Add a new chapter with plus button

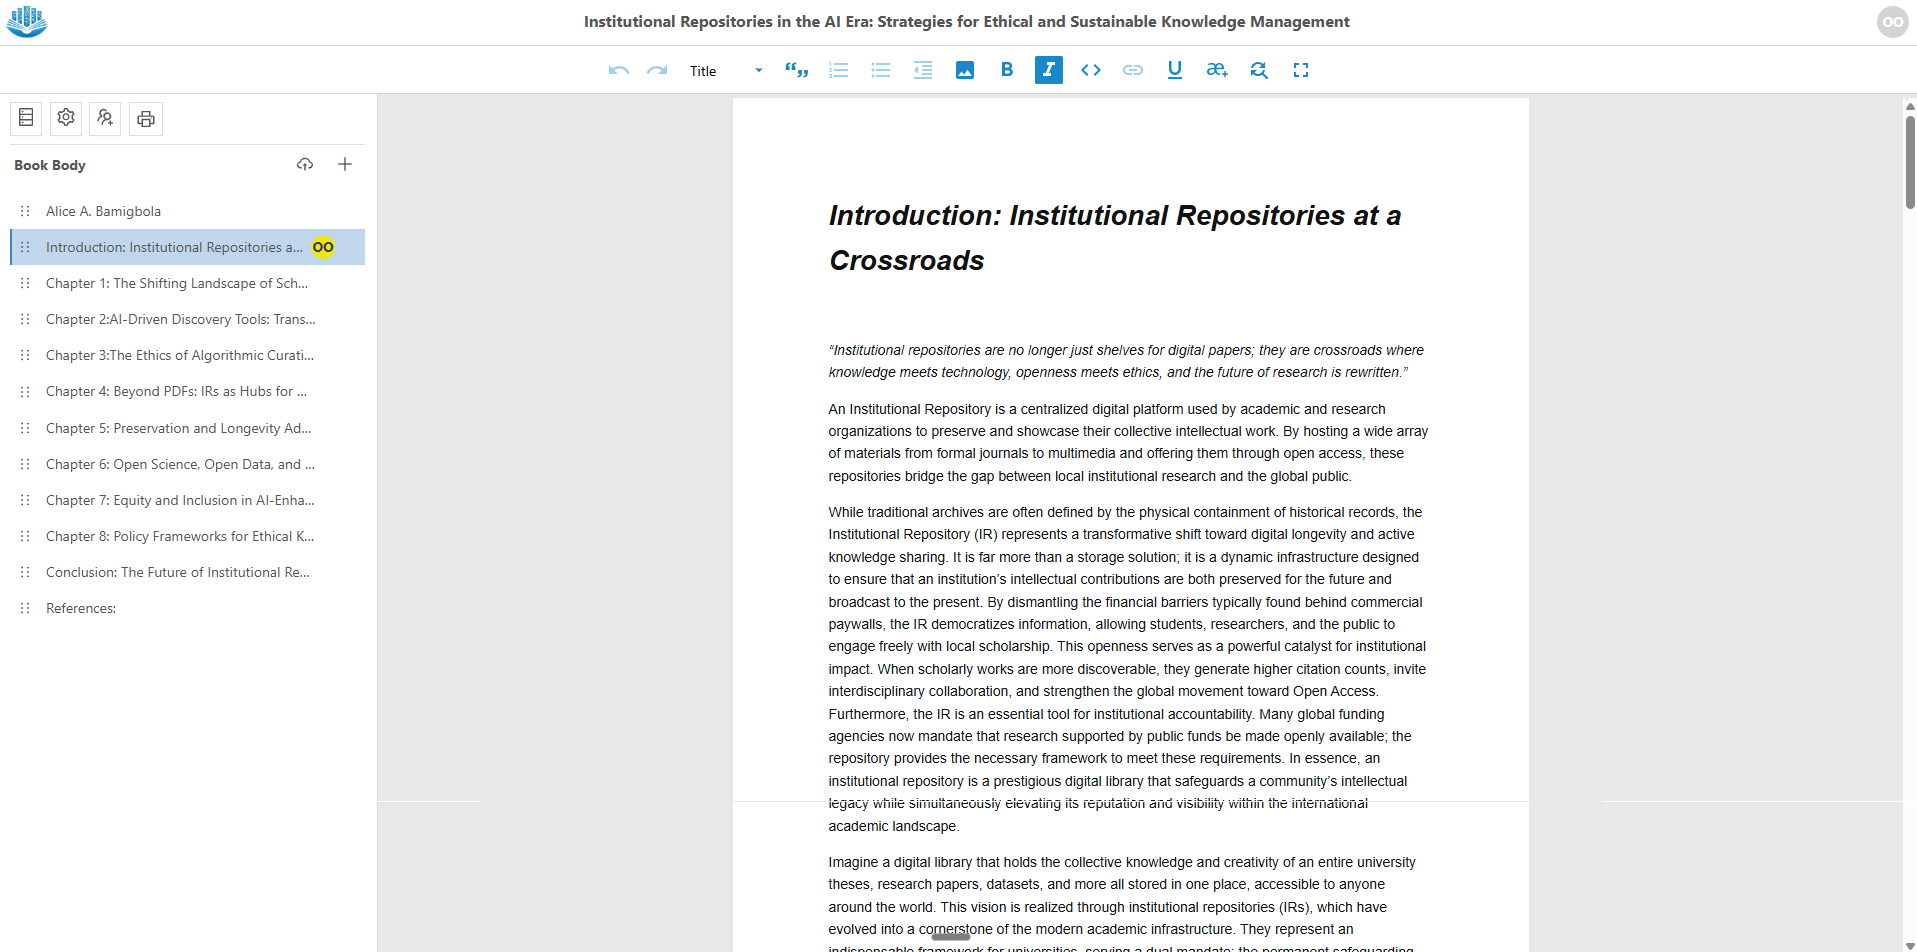(x=345, y=164)
